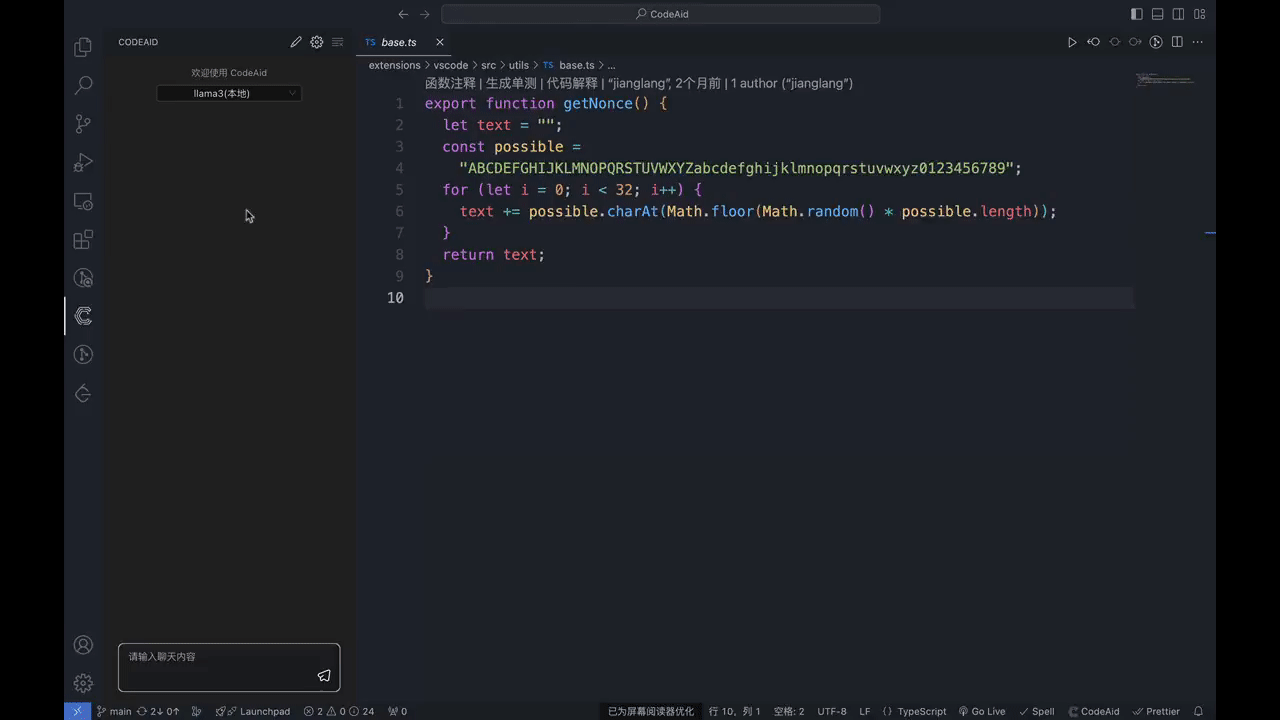This screenshot has width=1280, height=720.
Task: Toggle secondary side bar visibility
Action: 1179,14
